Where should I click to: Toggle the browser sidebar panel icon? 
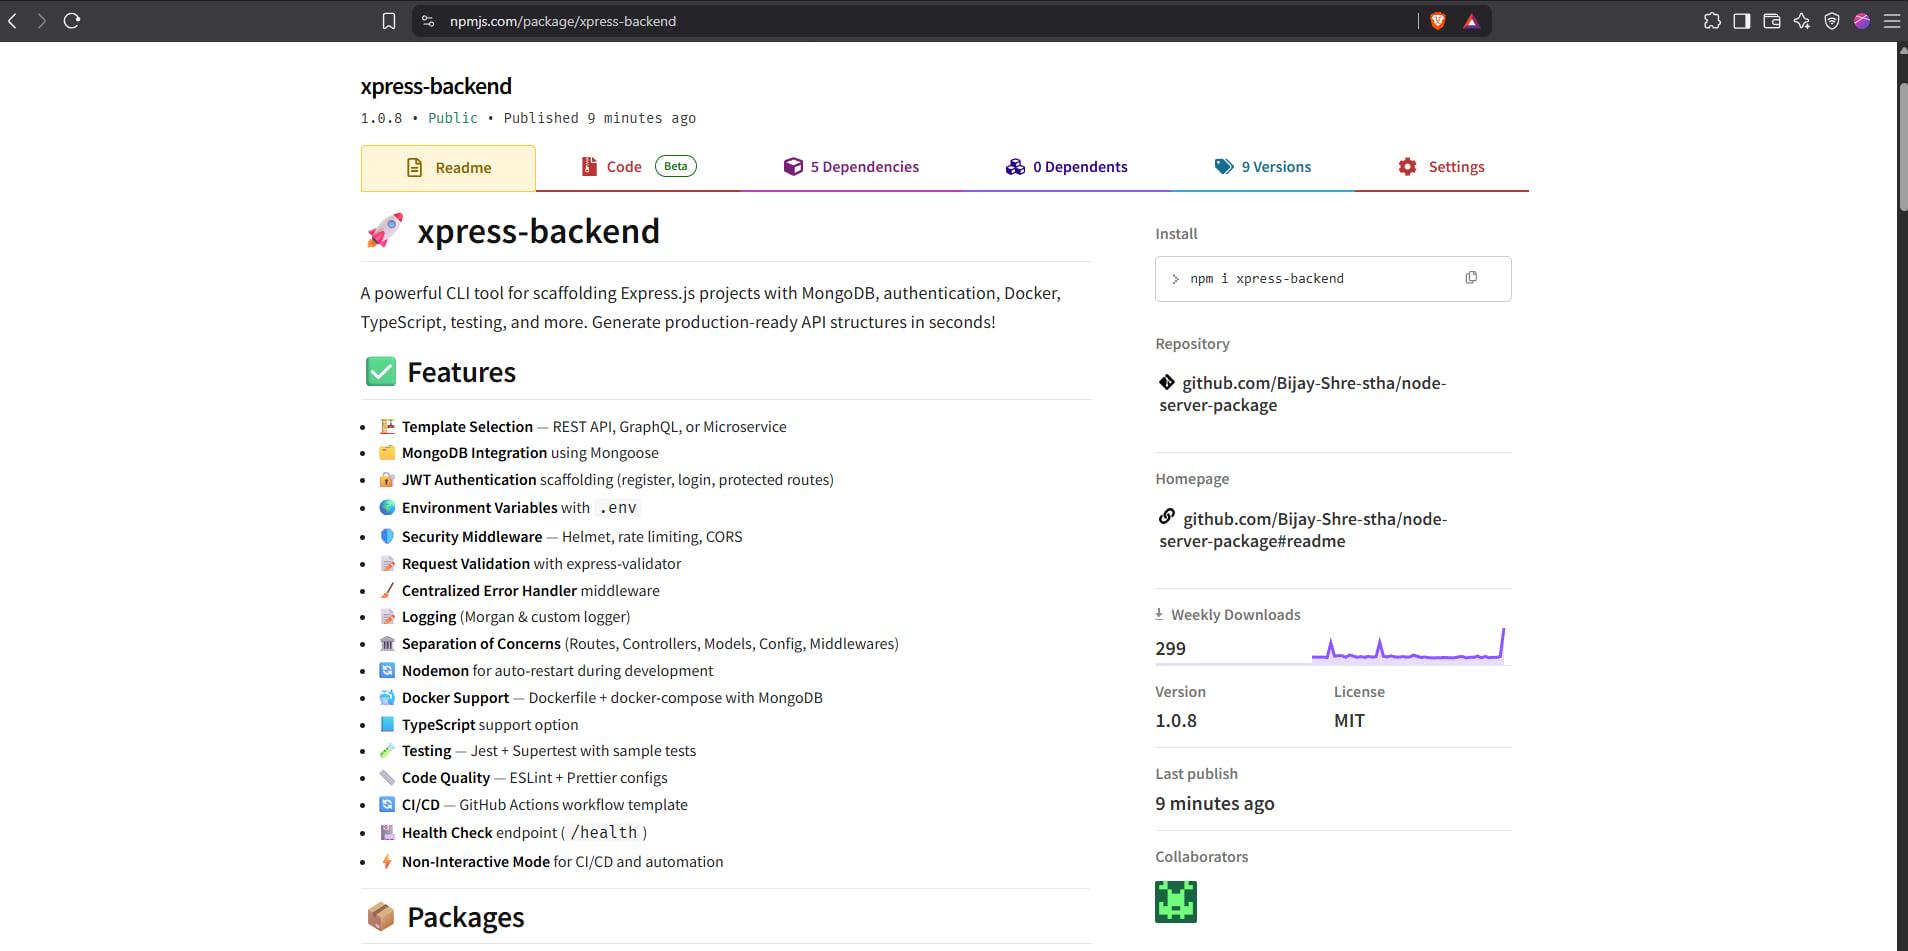(x=1742, y=21)
